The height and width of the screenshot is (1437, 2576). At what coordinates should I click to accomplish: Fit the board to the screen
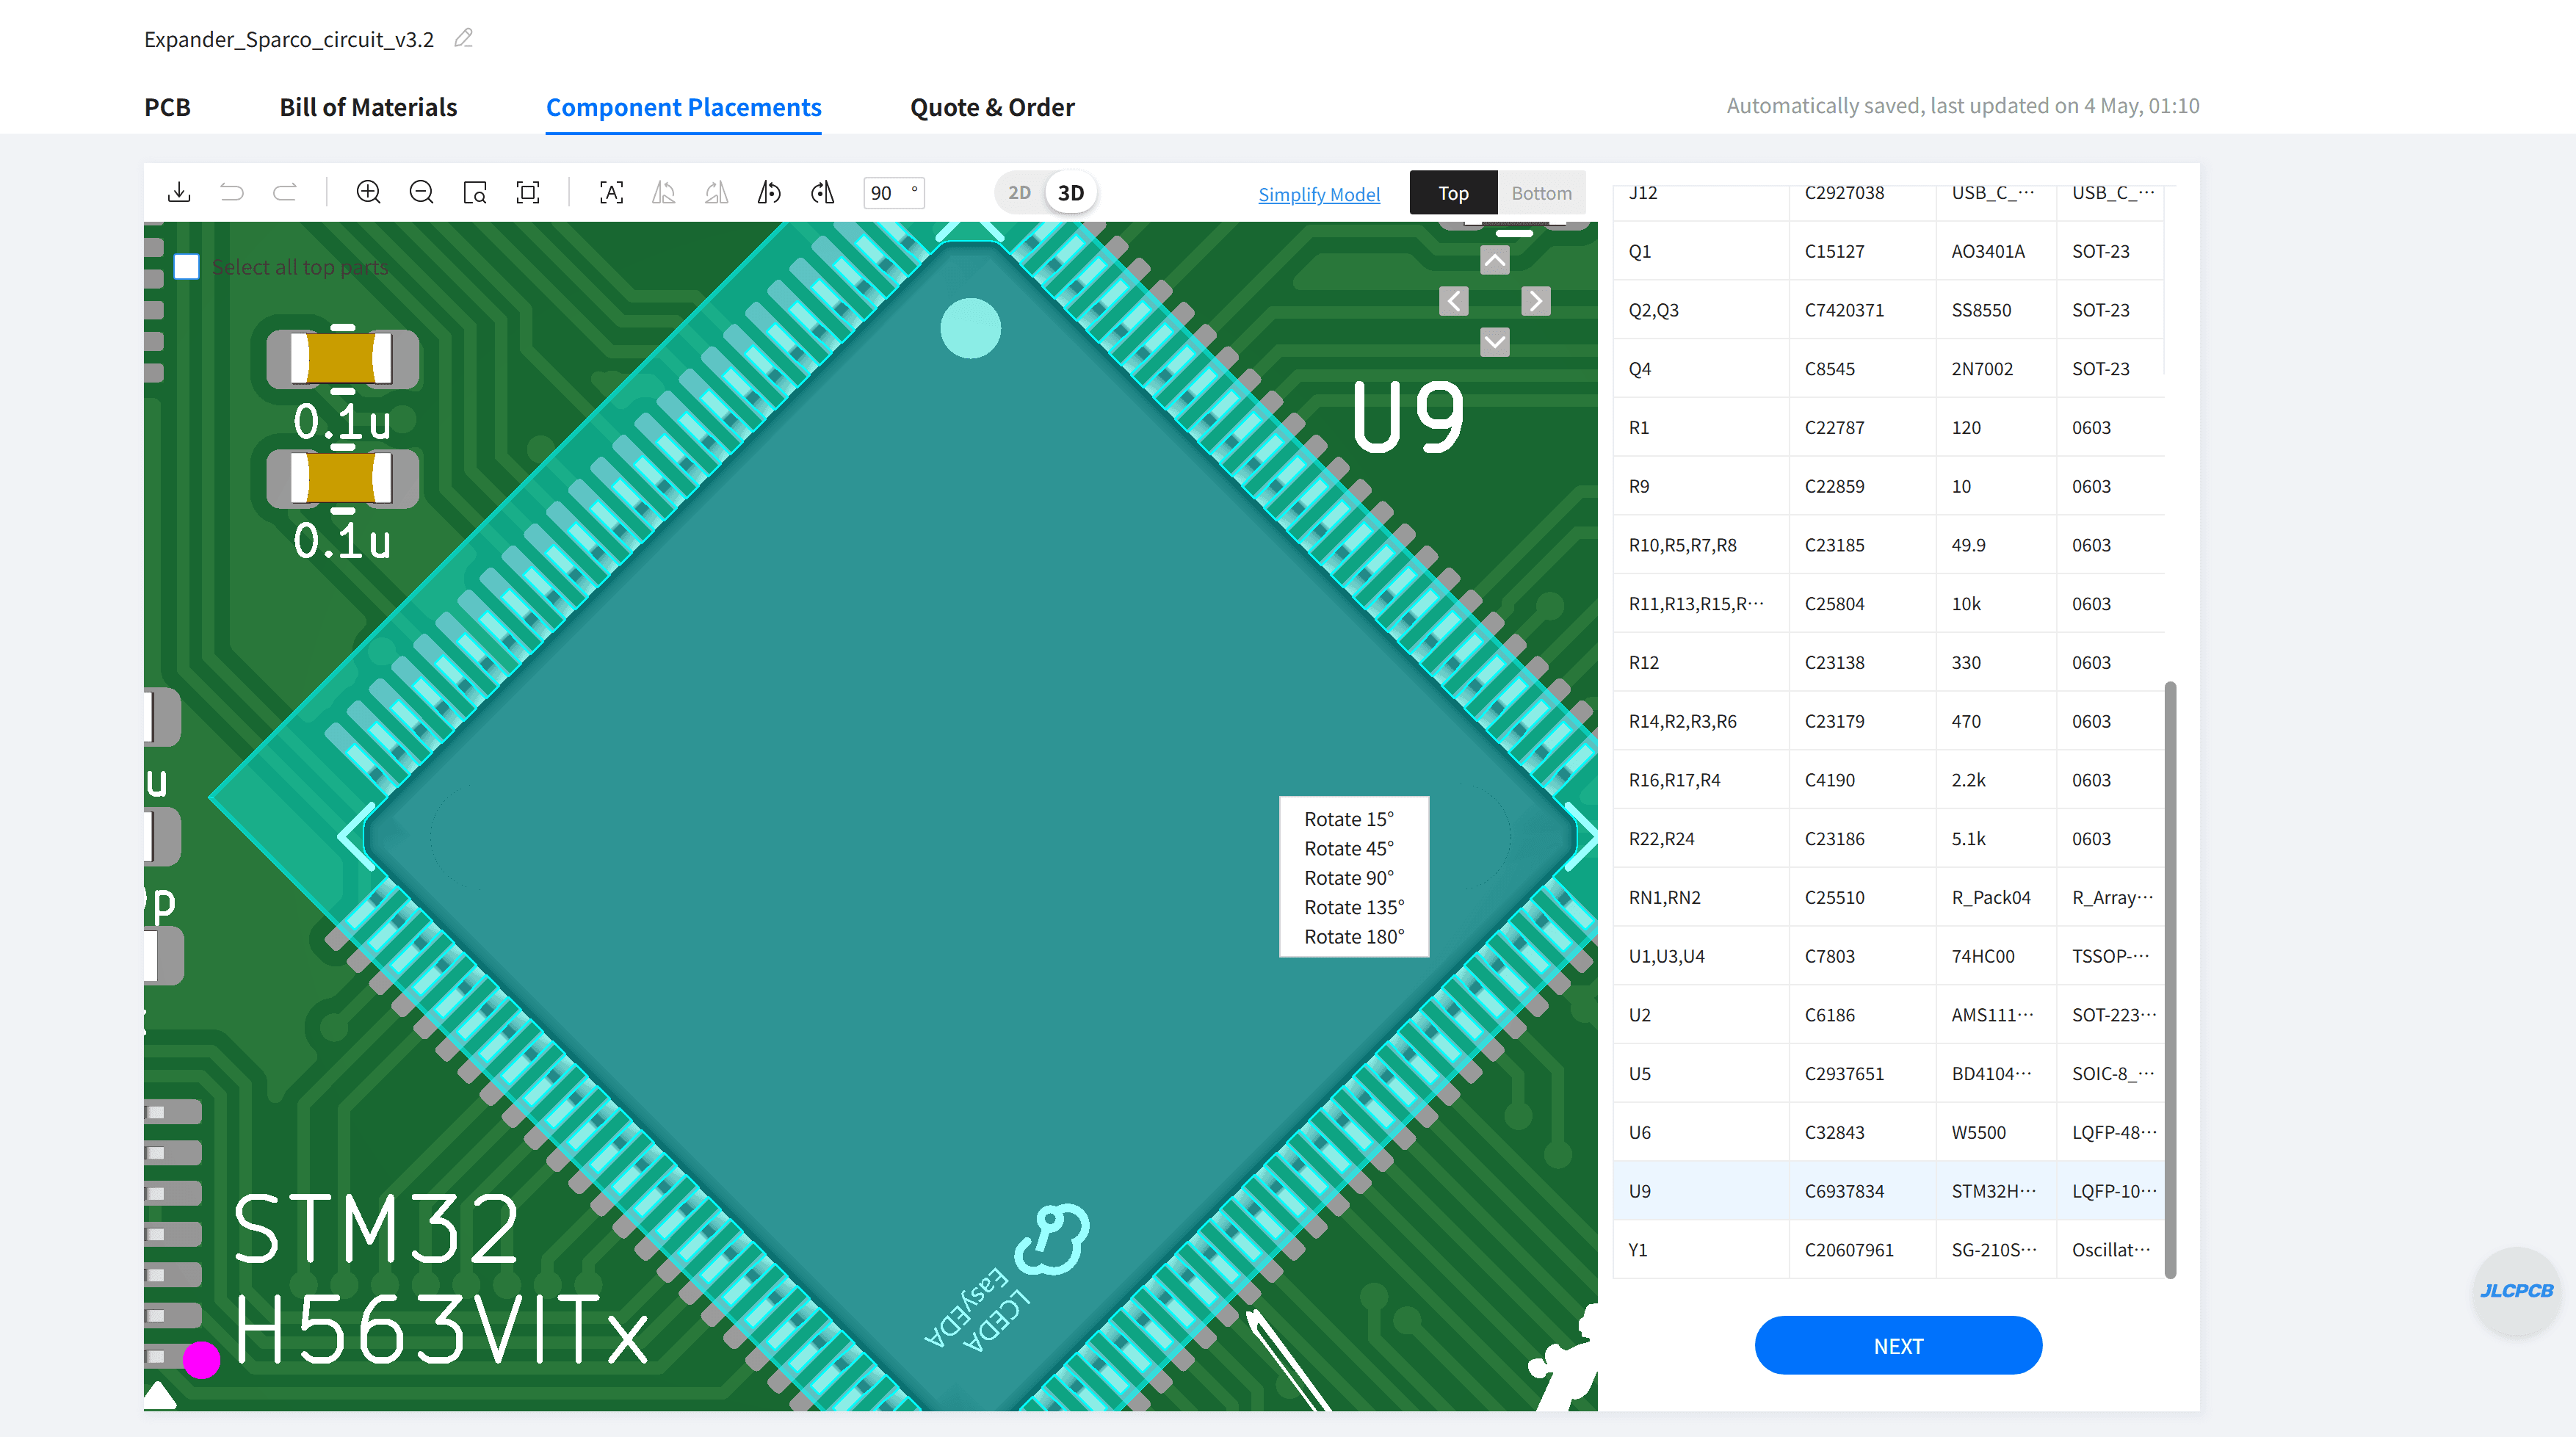coord(528,192)
